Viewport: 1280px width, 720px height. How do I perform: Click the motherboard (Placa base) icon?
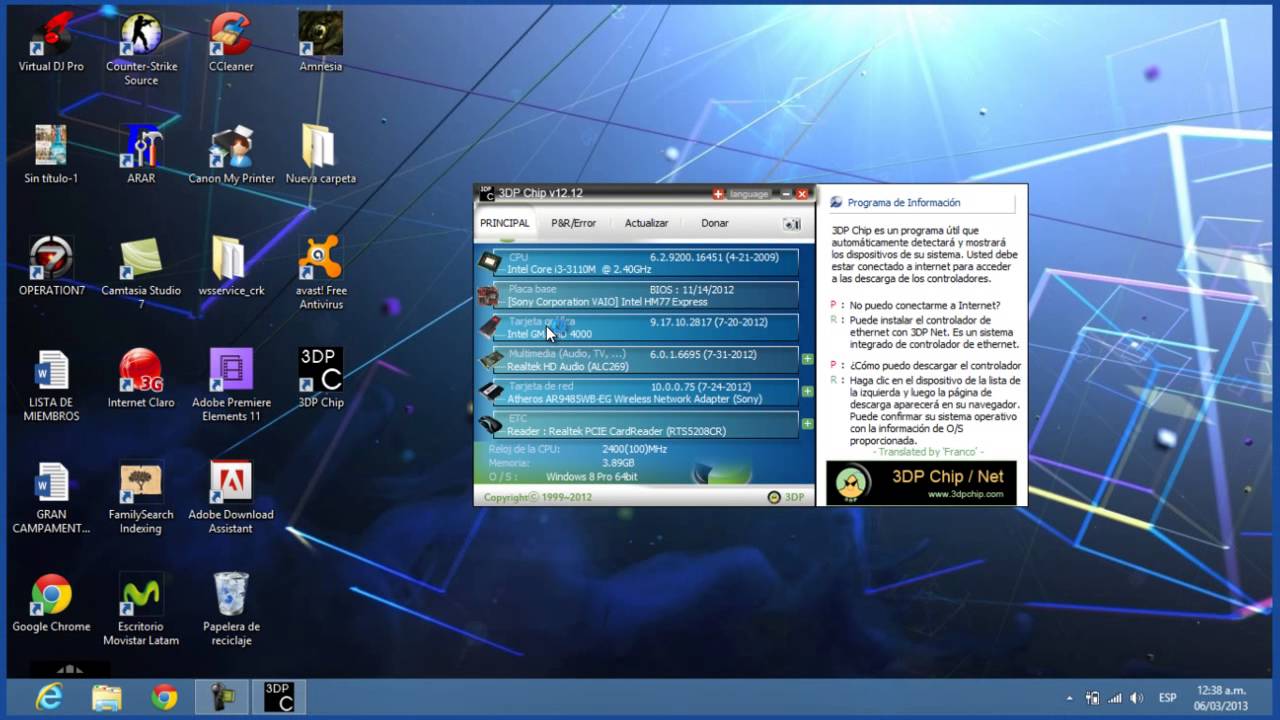pos(489,295)
